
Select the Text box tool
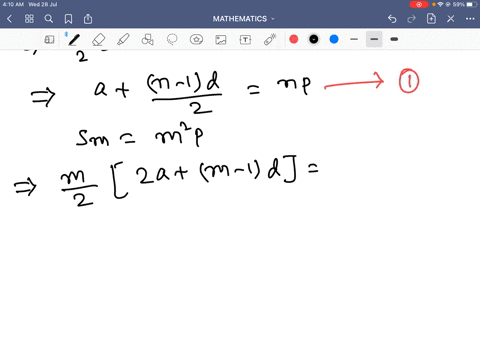click(245, 40)
